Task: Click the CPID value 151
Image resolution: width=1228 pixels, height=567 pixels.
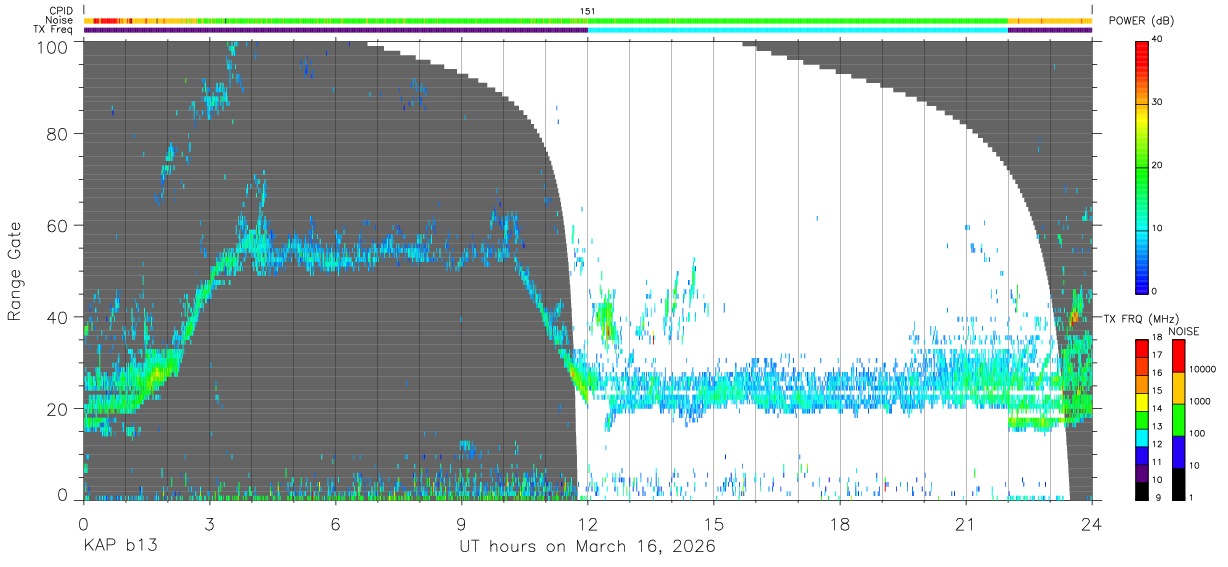Action: pyautogui.click(x=587, y=11)
